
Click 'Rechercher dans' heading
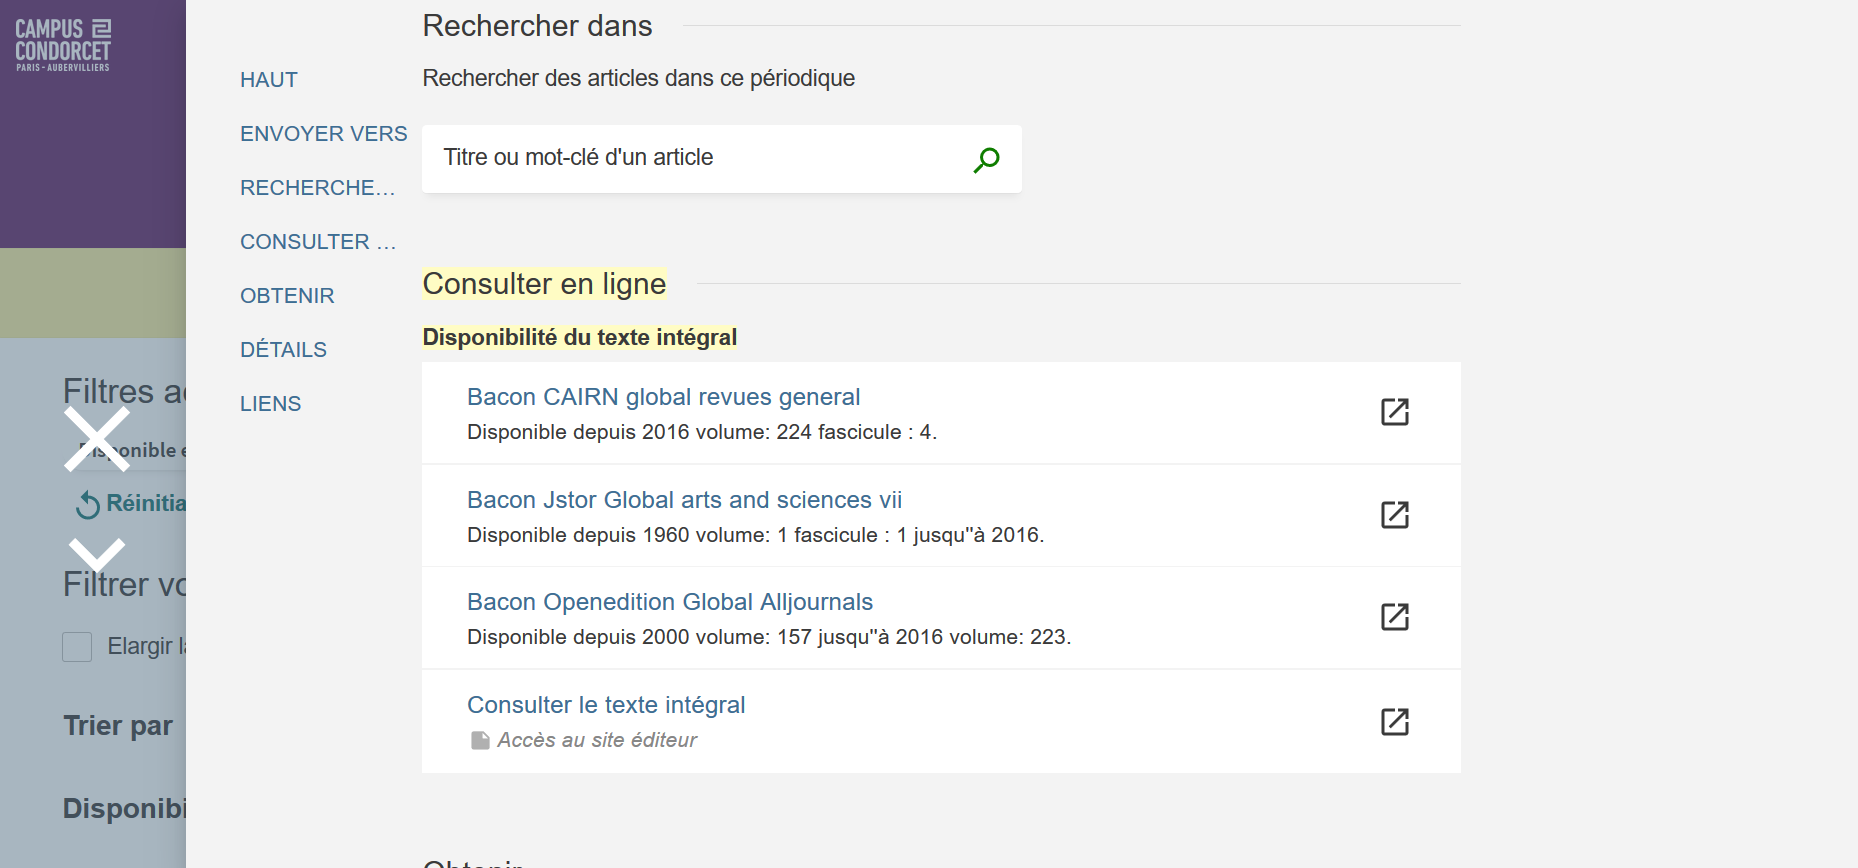(x=537, y=26)
